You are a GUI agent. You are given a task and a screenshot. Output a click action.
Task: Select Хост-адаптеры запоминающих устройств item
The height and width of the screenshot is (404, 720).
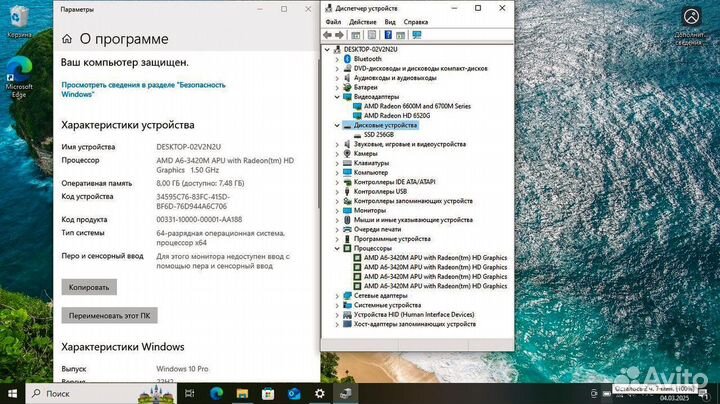pos(415,324)
